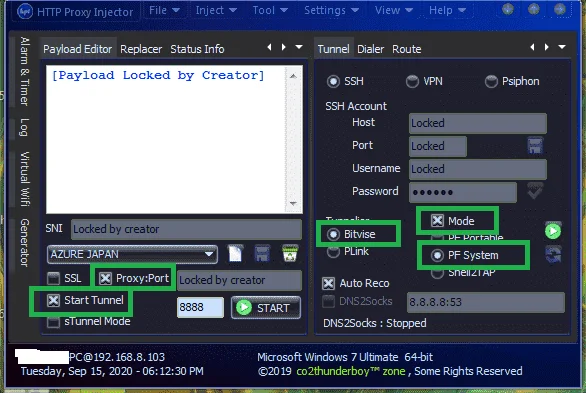Click right arrow of left tab strip
This screenshot has height=393, width=586.
(x=284, y=47)
